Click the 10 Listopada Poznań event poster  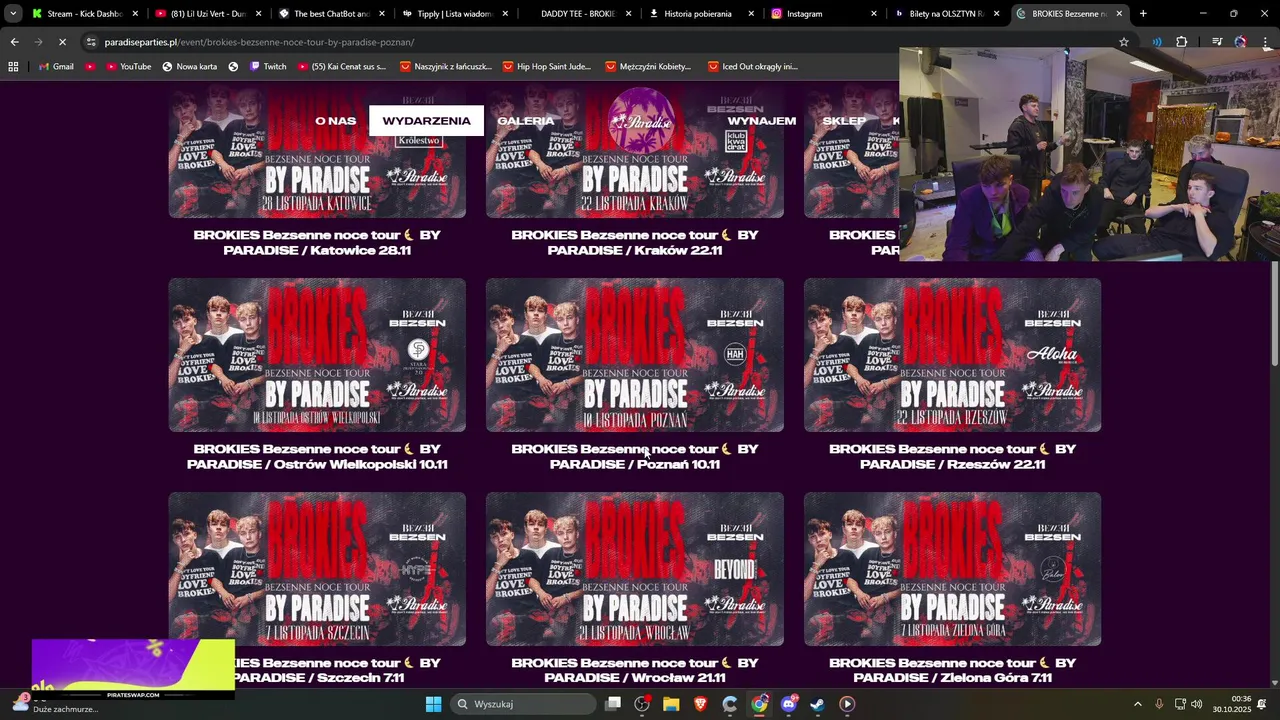635,355
